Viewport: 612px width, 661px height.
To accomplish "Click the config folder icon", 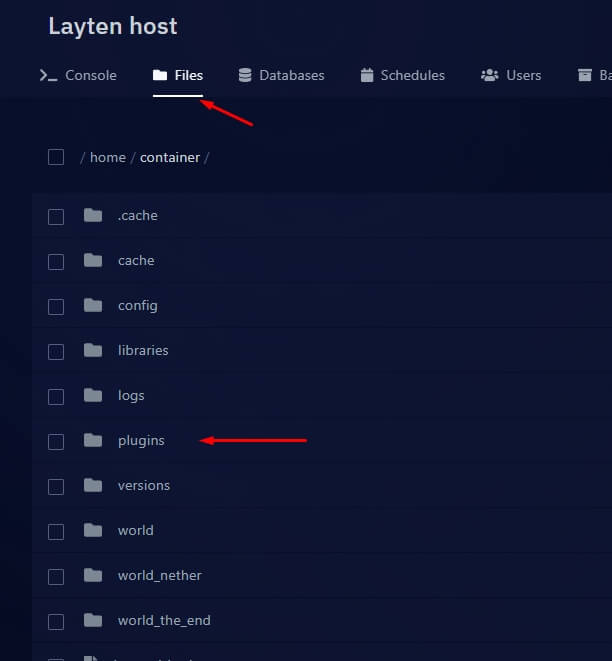I will point(93,305).
